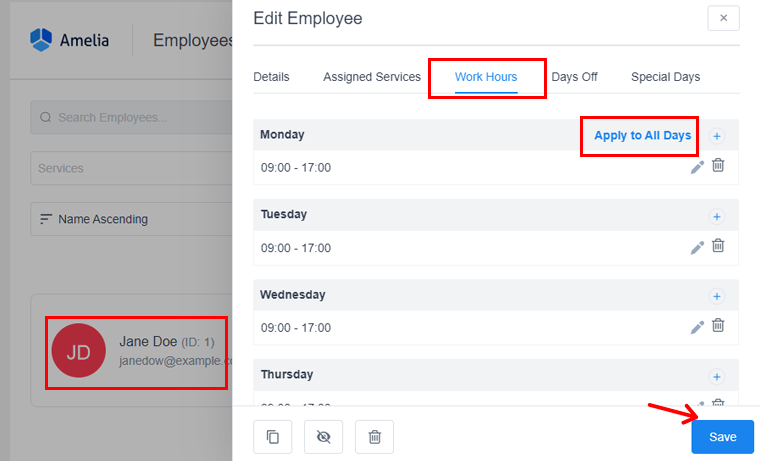Viewport: 760px width, 461px height.
Task: Hide employee using crossed-eye icon
Action: (x=323, y=437)
